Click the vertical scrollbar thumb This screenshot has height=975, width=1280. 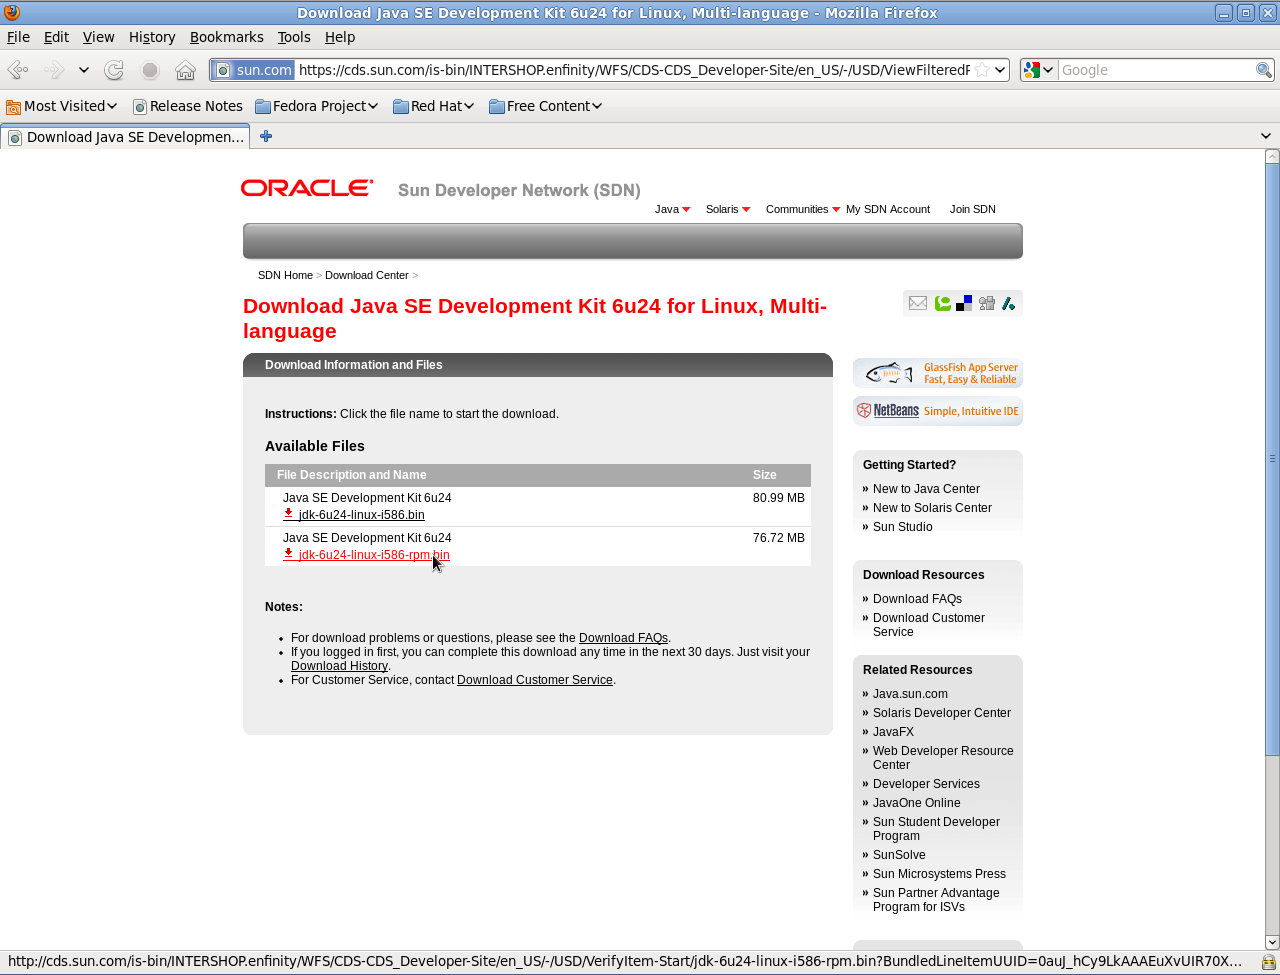coord(1272,460)
